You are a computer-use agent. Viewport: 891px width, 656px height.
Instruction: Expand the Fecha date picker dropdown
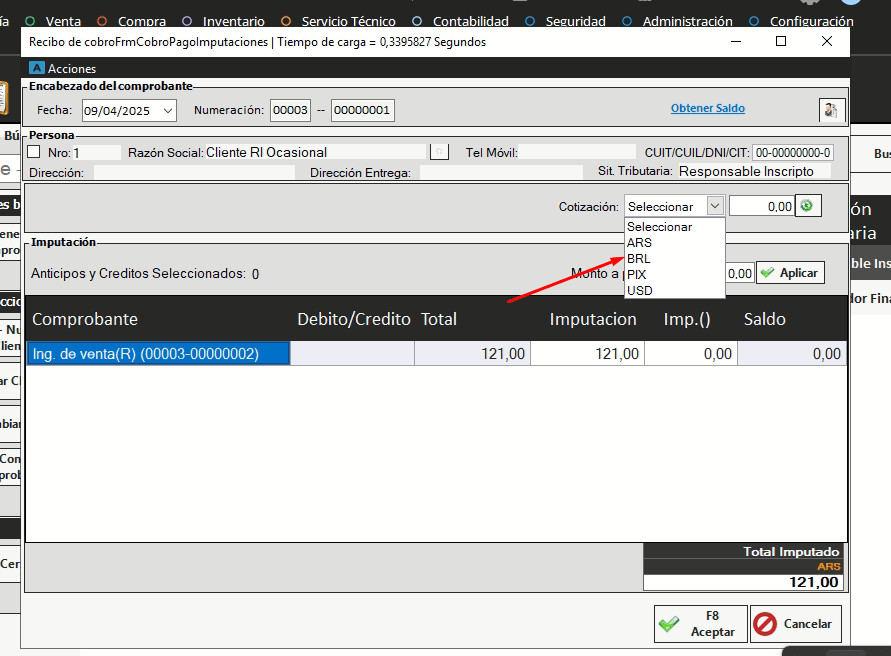167,110
